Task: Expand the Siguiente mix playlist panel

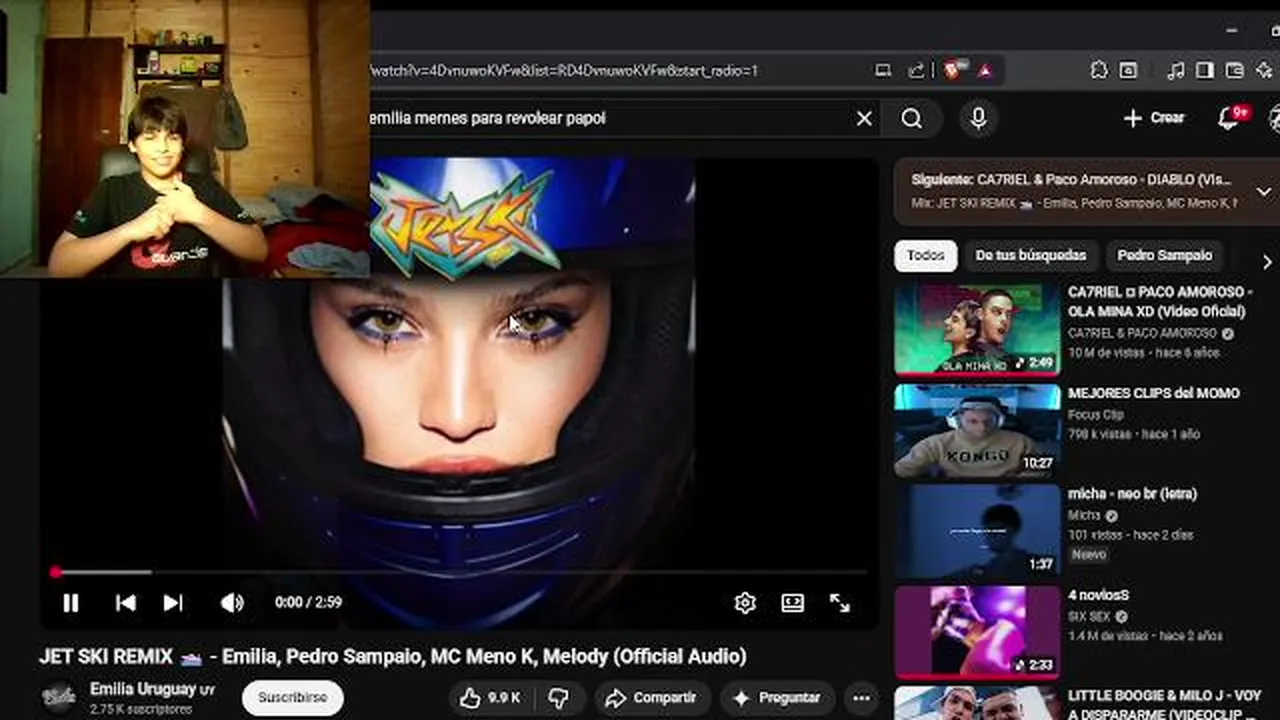Action: click(x=1264, y=191)
